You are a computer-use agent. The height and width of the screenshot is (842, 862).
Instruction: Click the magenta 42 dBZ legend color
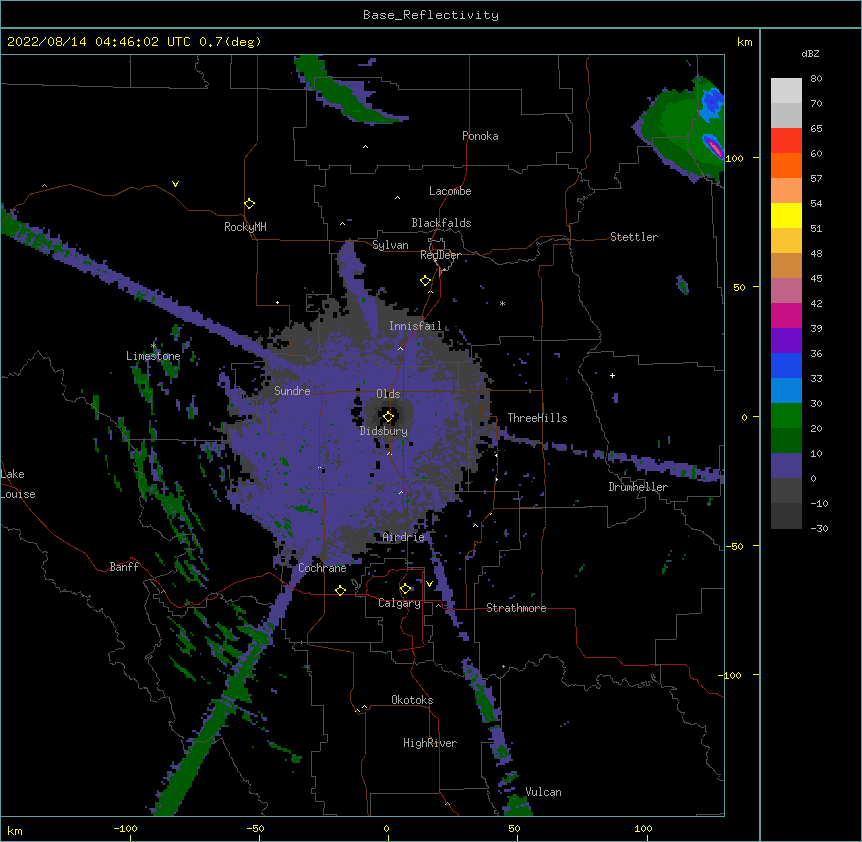(786, 315)
